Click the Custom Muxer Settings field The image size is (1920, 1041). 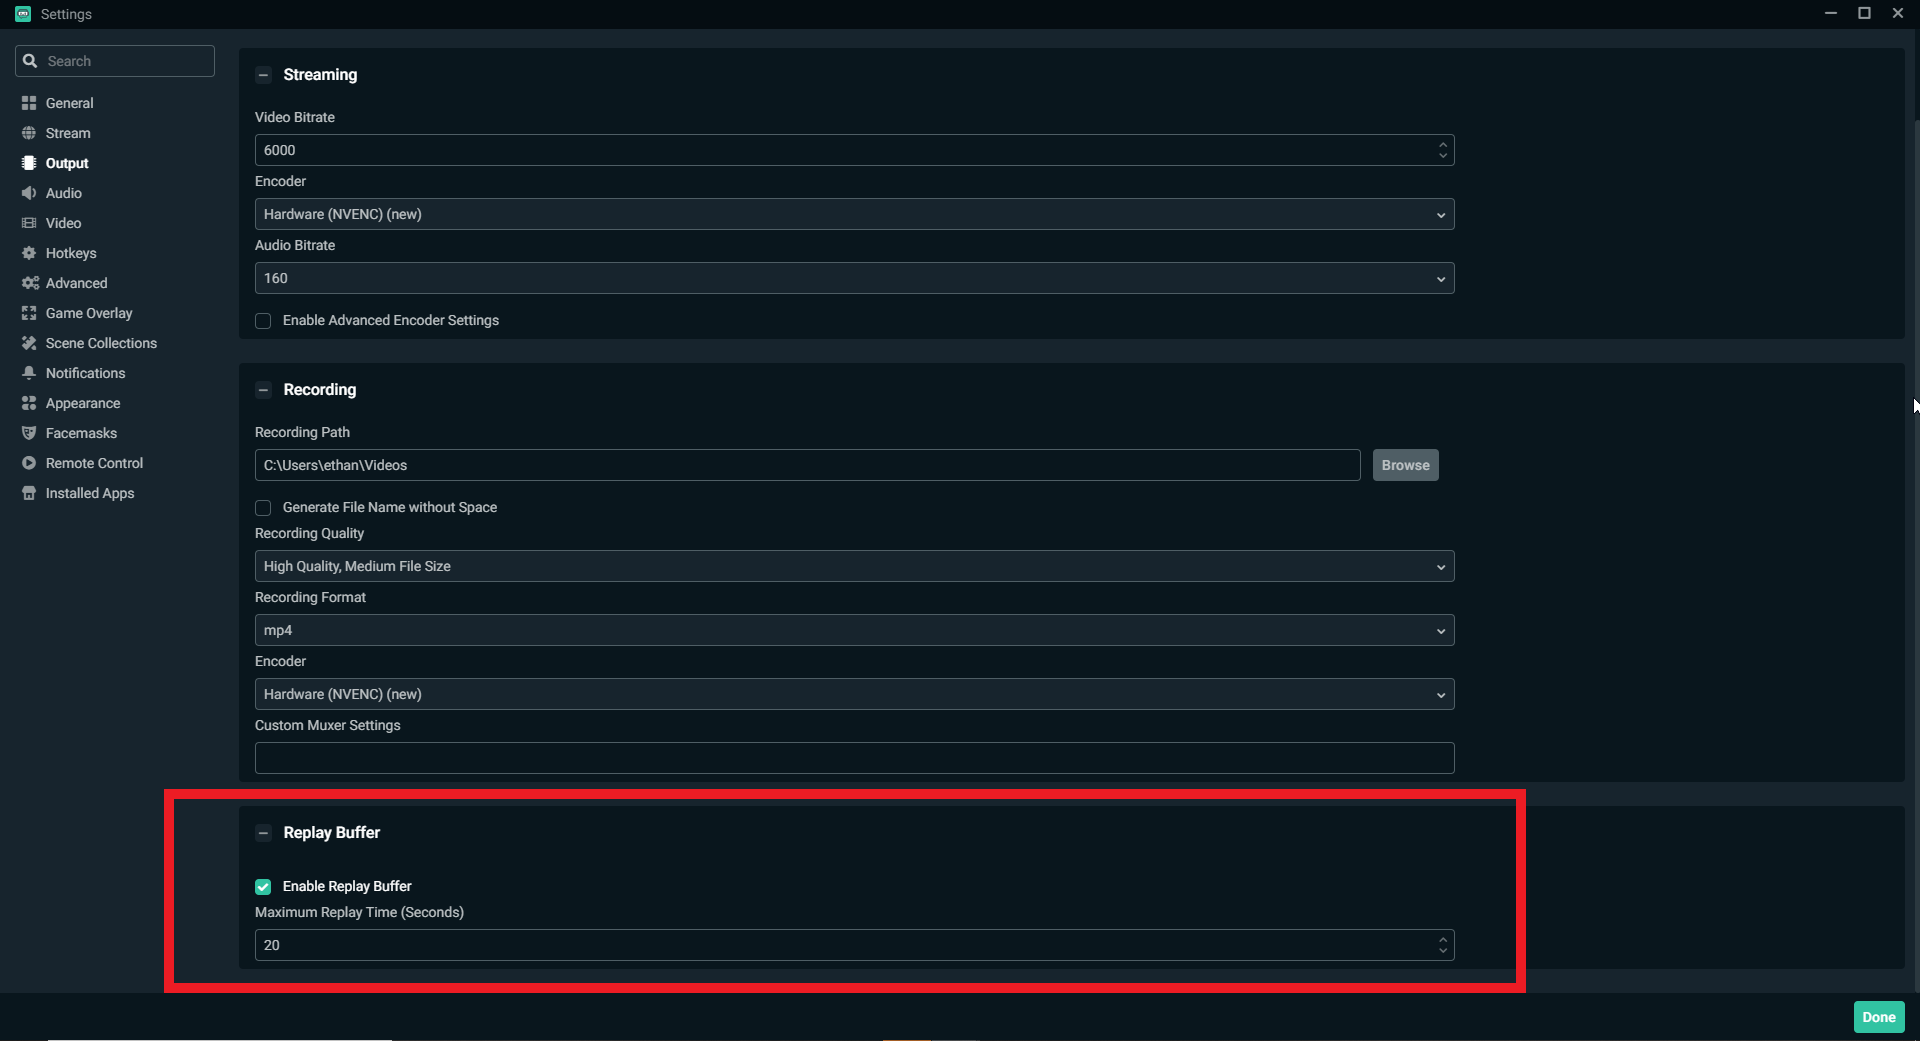pos(854,758)
